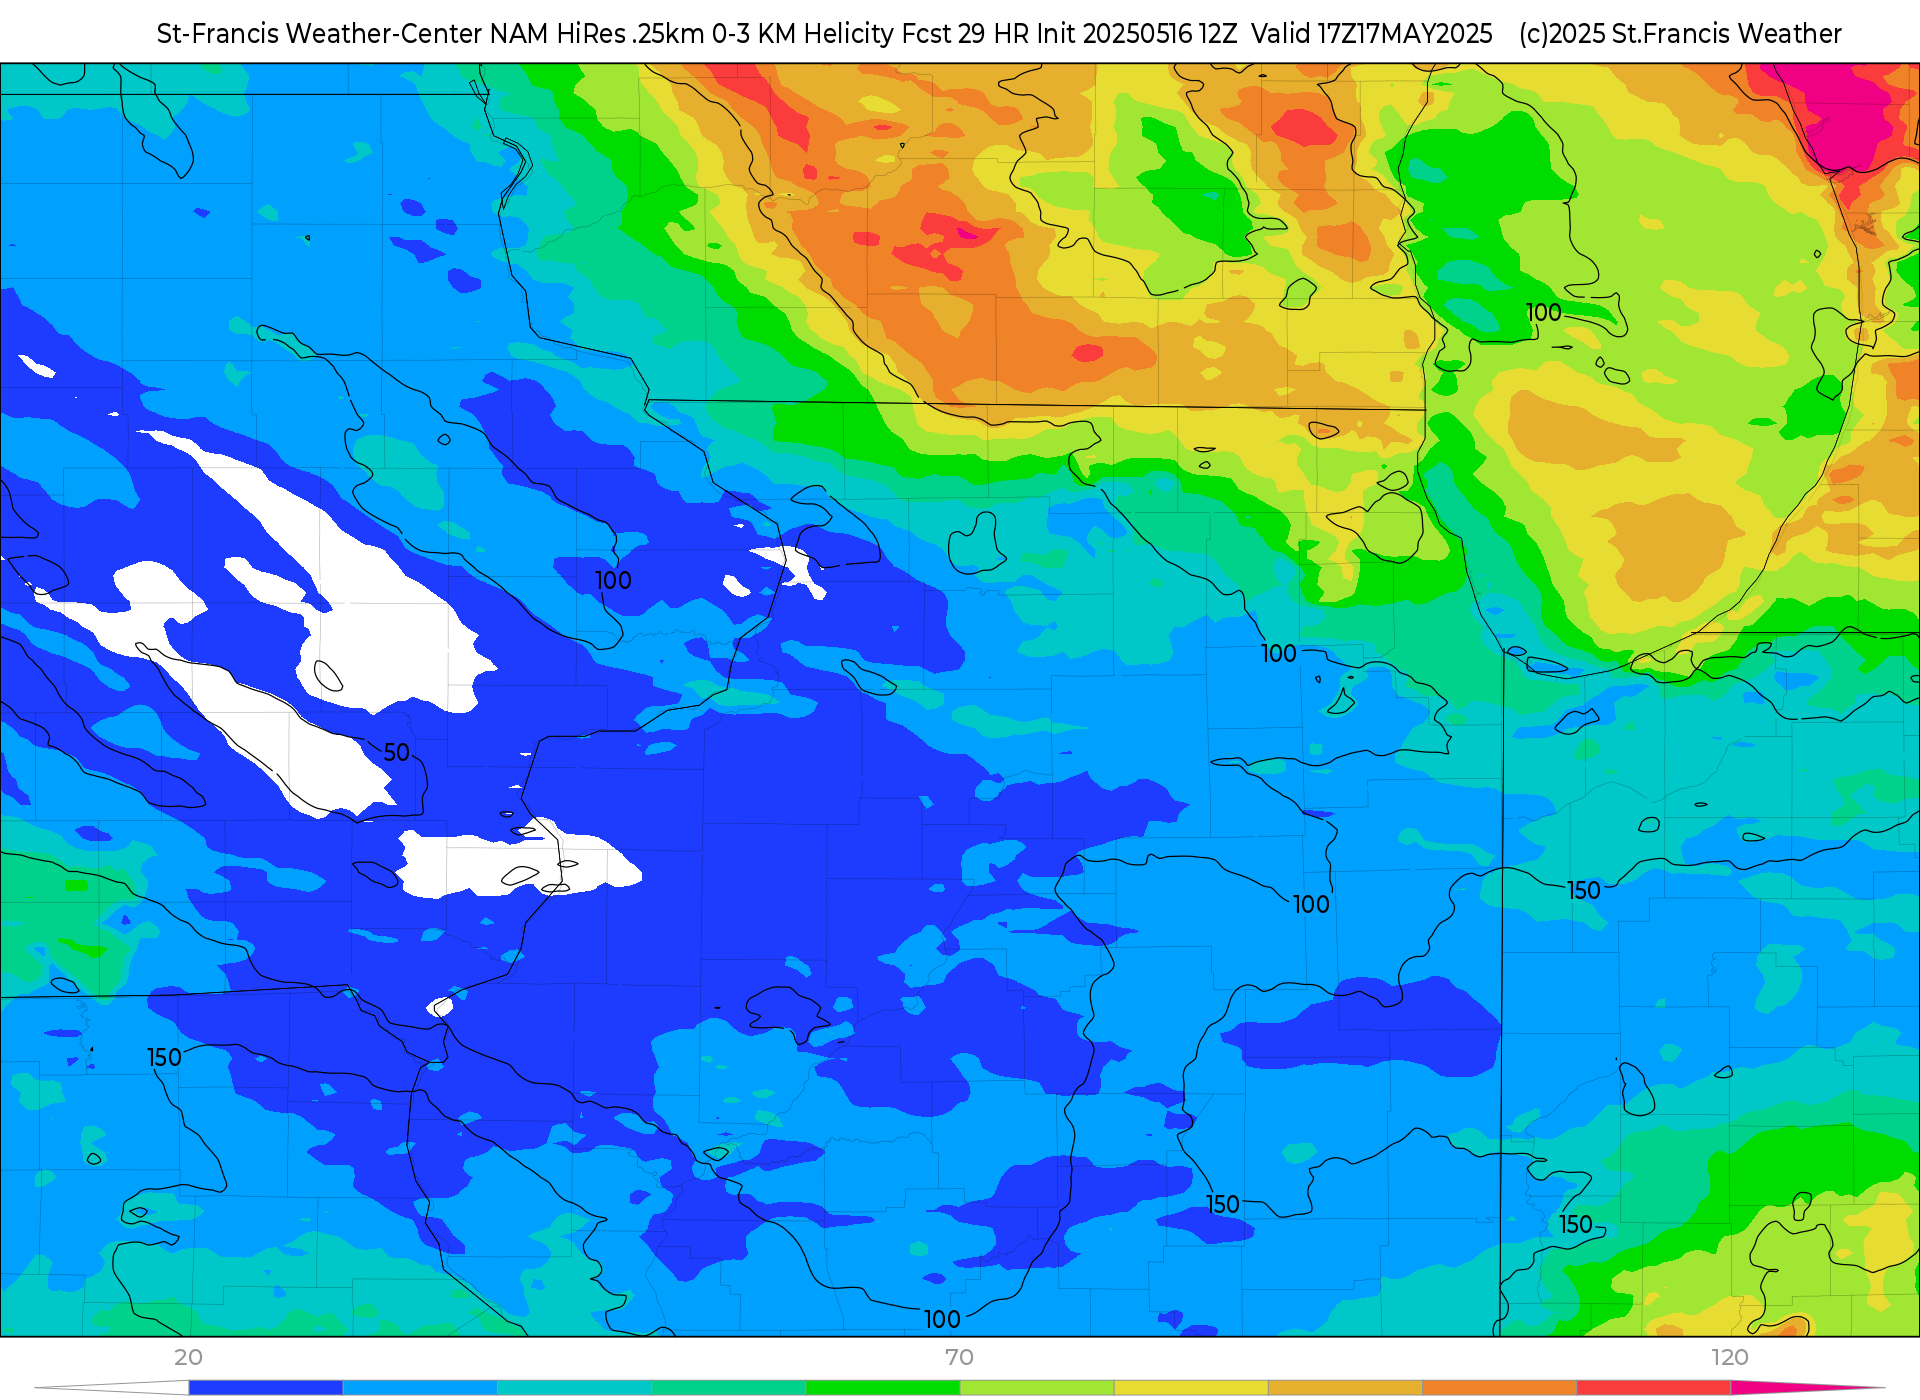
Task: Click the yellow color bar segment
Action: tap(1191, 1388)
